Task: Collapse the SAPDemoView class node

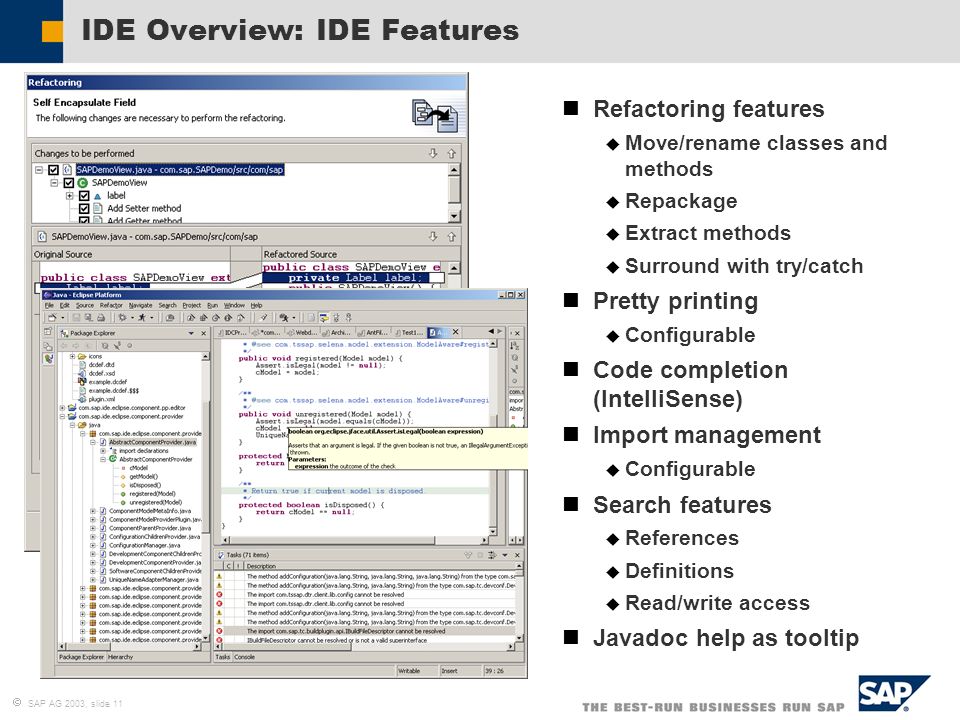Action: pos(54,182)
